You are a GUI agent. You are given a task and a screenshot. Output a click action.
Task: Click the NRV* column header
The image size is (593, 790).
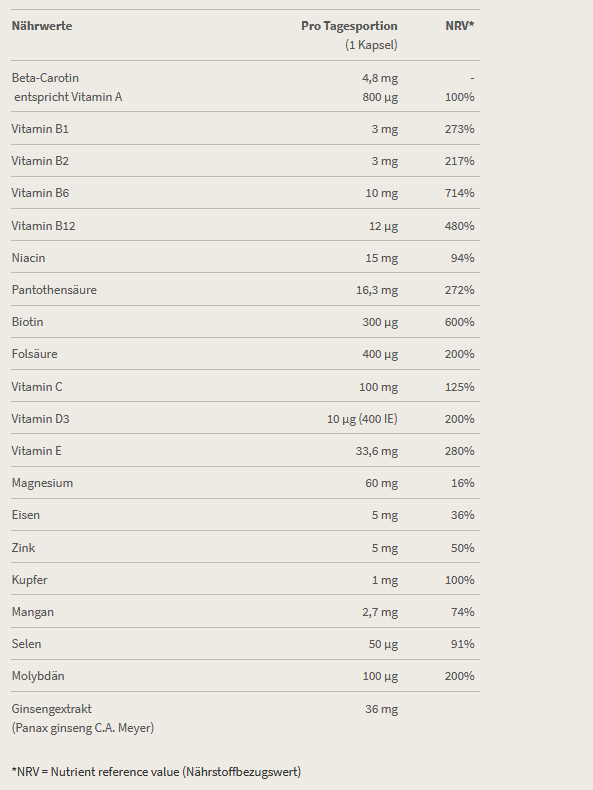point(459,26)
